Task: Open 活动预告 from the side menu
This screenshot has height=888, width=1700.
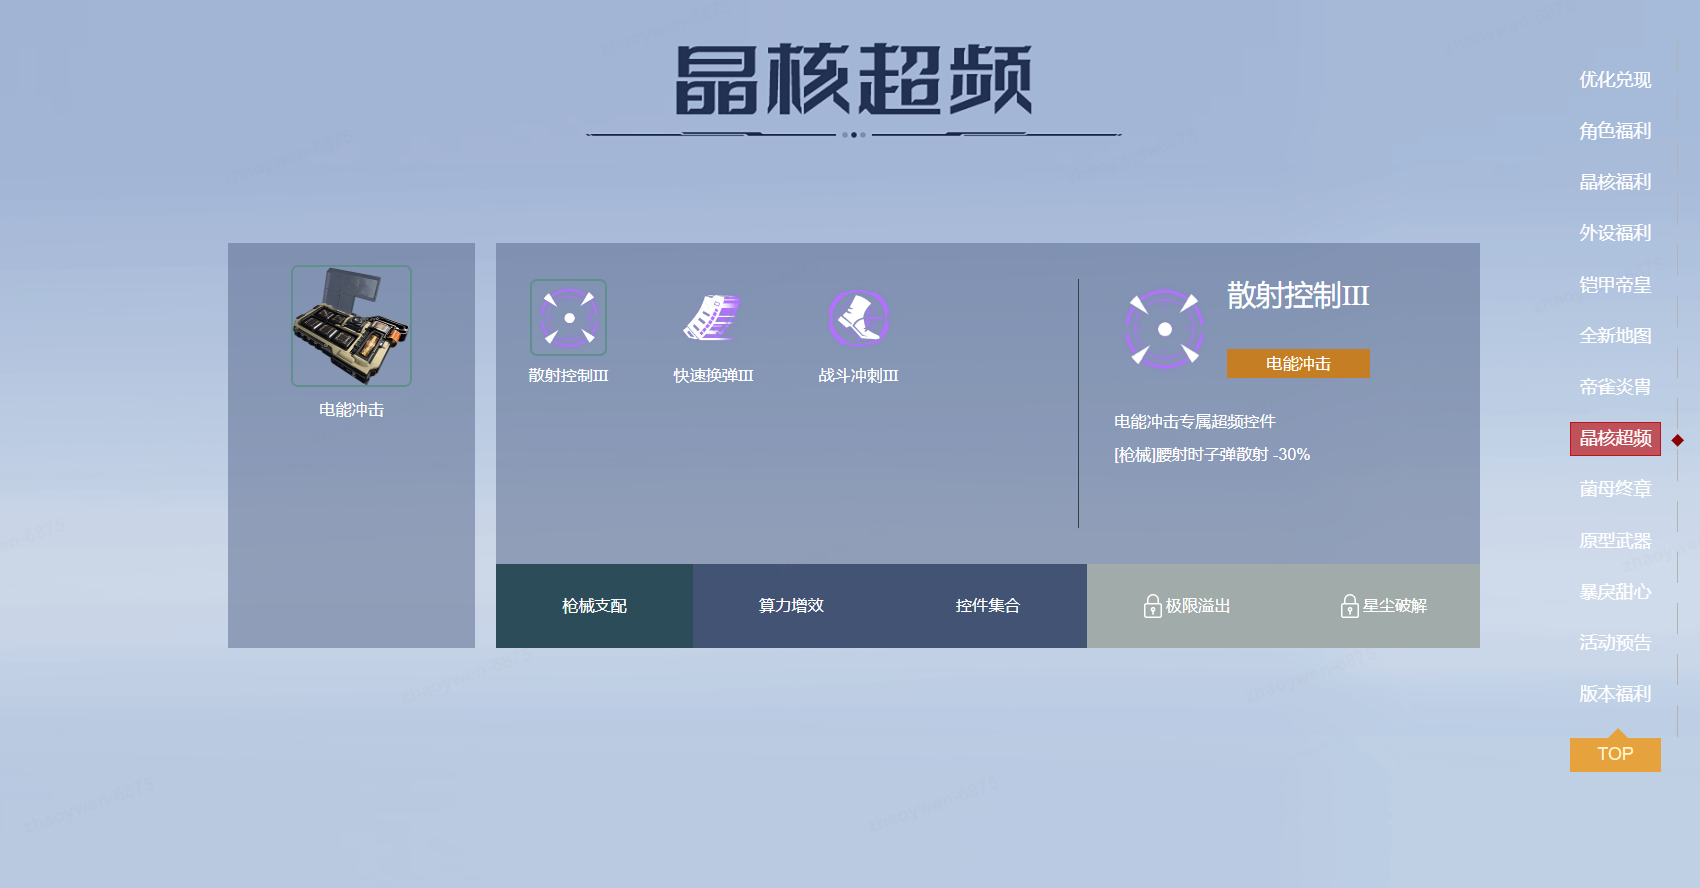Action: (1614, 643)
